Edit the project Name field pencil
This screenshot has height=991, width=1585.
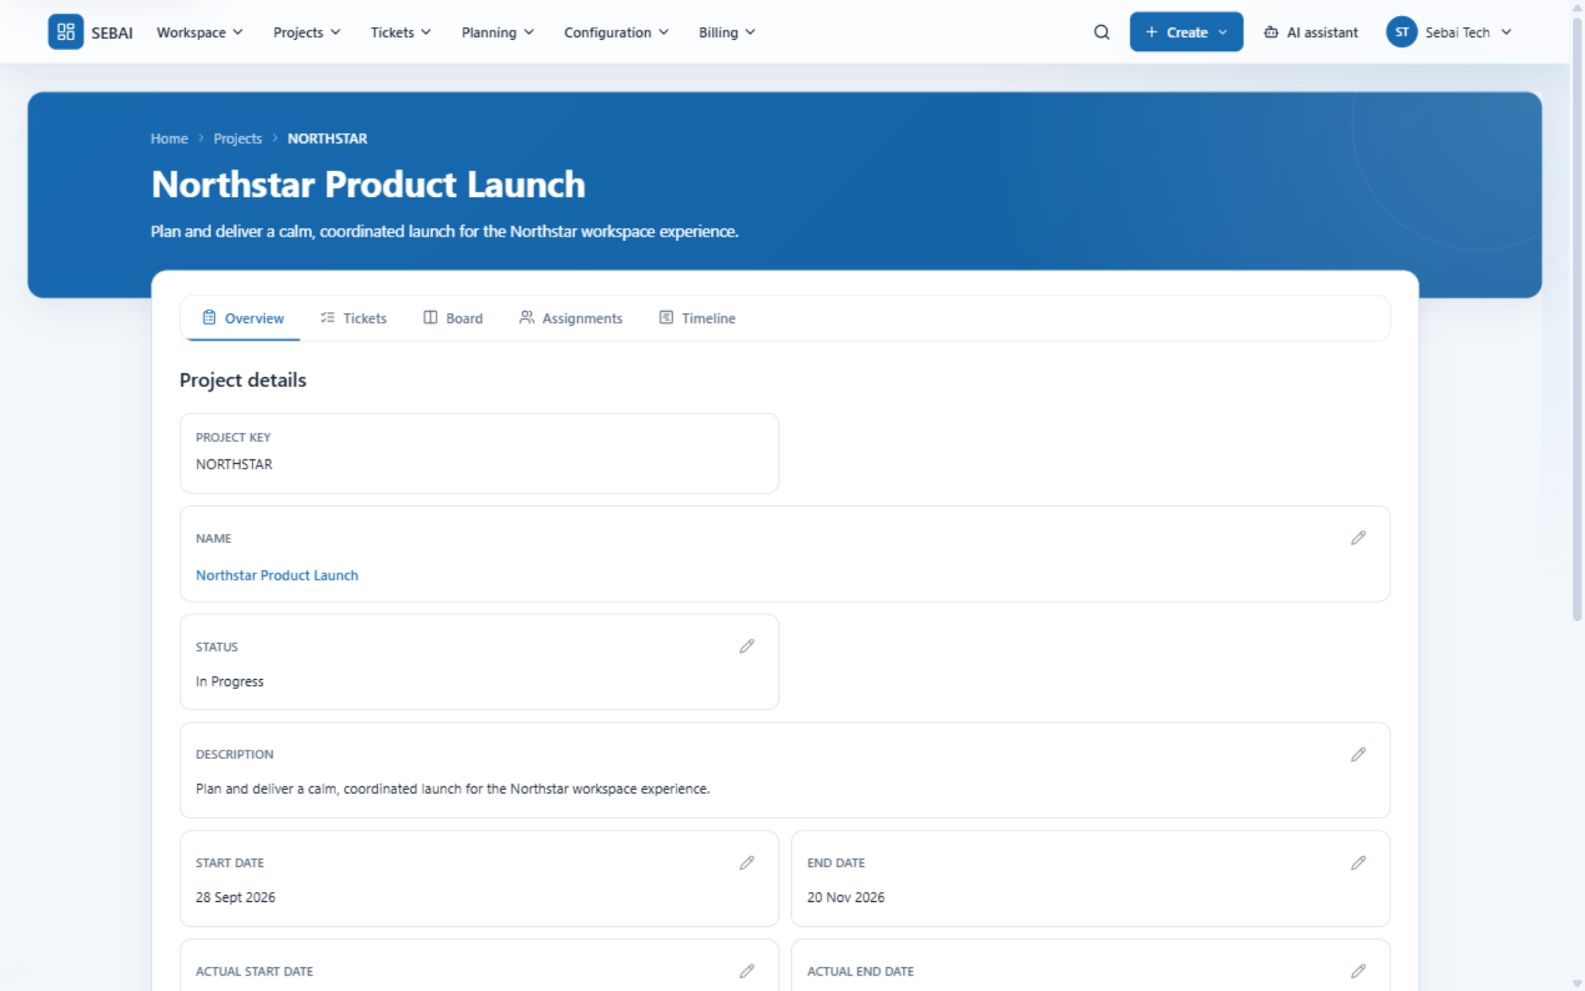pyautogui.click(x=1358, y=538)
